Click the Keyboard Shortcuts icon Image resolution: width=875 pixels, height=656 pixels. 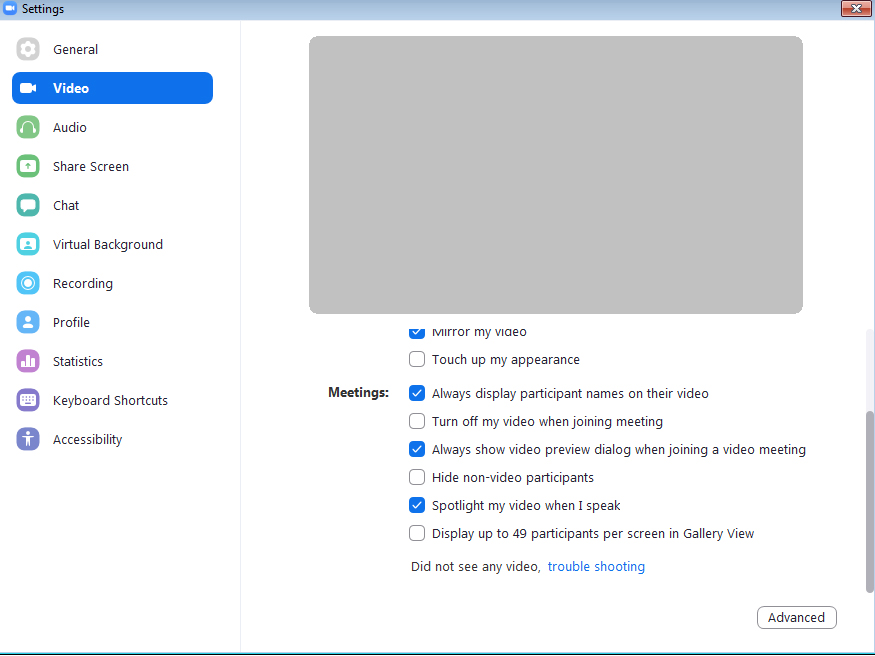(x=28, y=401)
